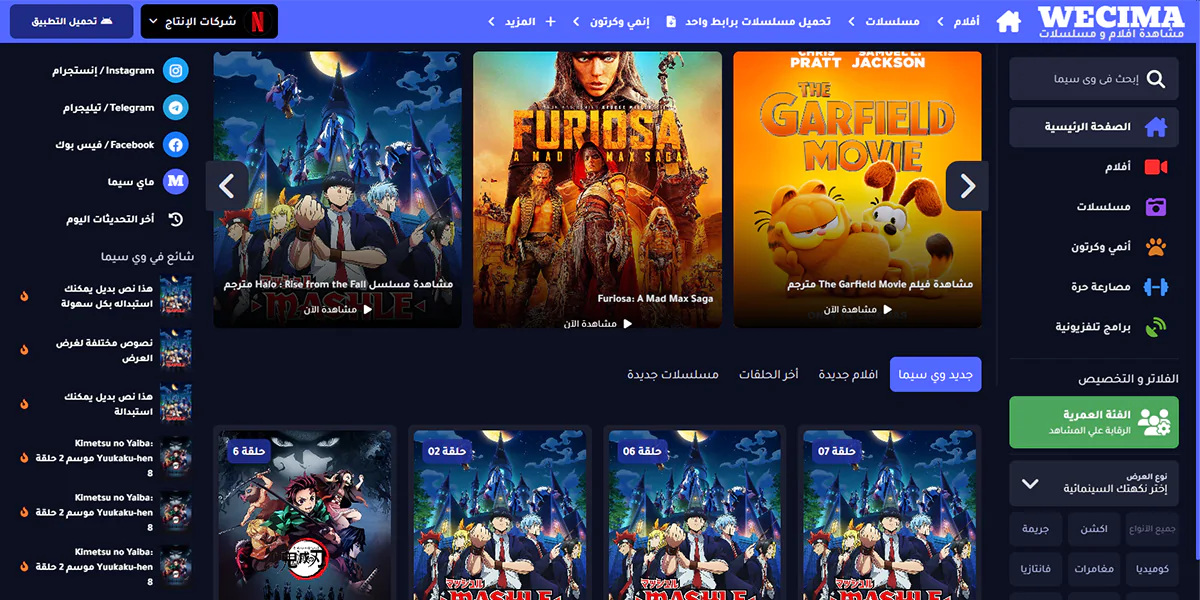Open the Furiosa poster slide

coord(598,190)
